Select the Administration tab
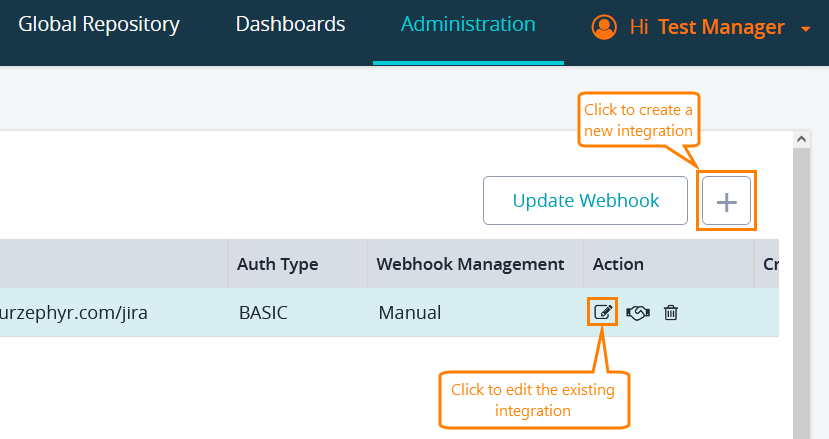Viewport: 829px width, 439px height. [x=468, y=25]
